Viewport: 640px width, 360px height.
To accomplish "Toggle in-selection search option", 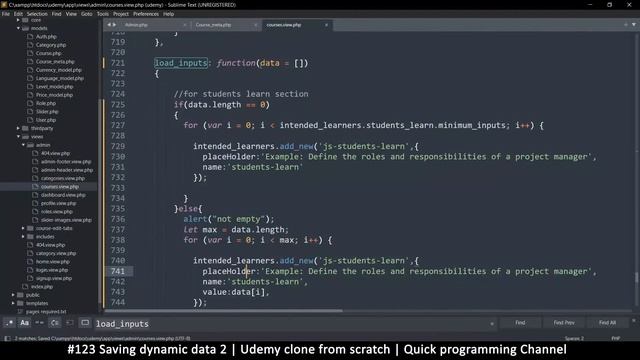I will pyautogui.click(x=70, y=323).
